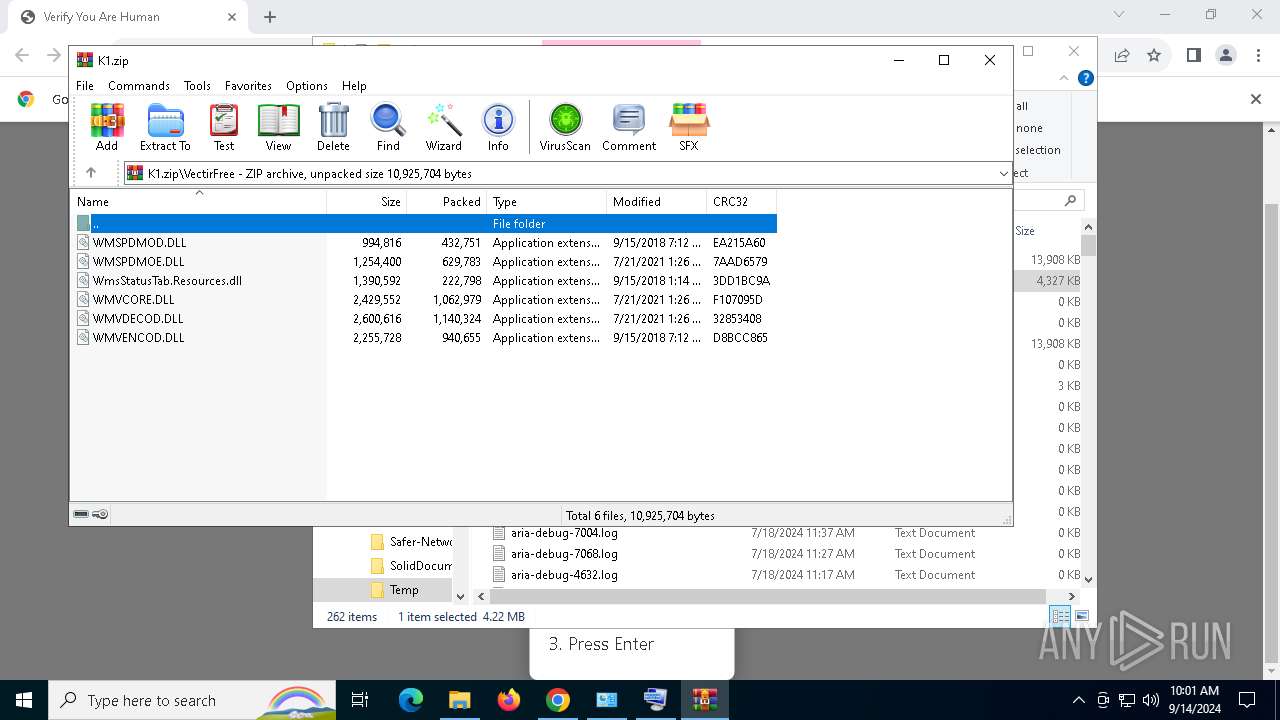Viewport: 1280px width, 720px height.
Task: Click the Delete trash icon
Action: pos(333,128)
